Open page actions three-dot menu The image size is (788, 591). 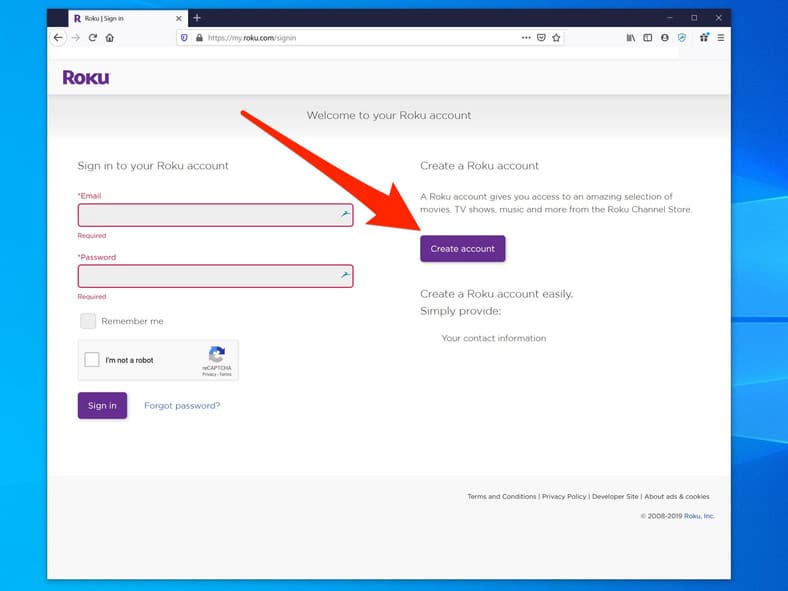pyautogui.click(x=526, y=38)
